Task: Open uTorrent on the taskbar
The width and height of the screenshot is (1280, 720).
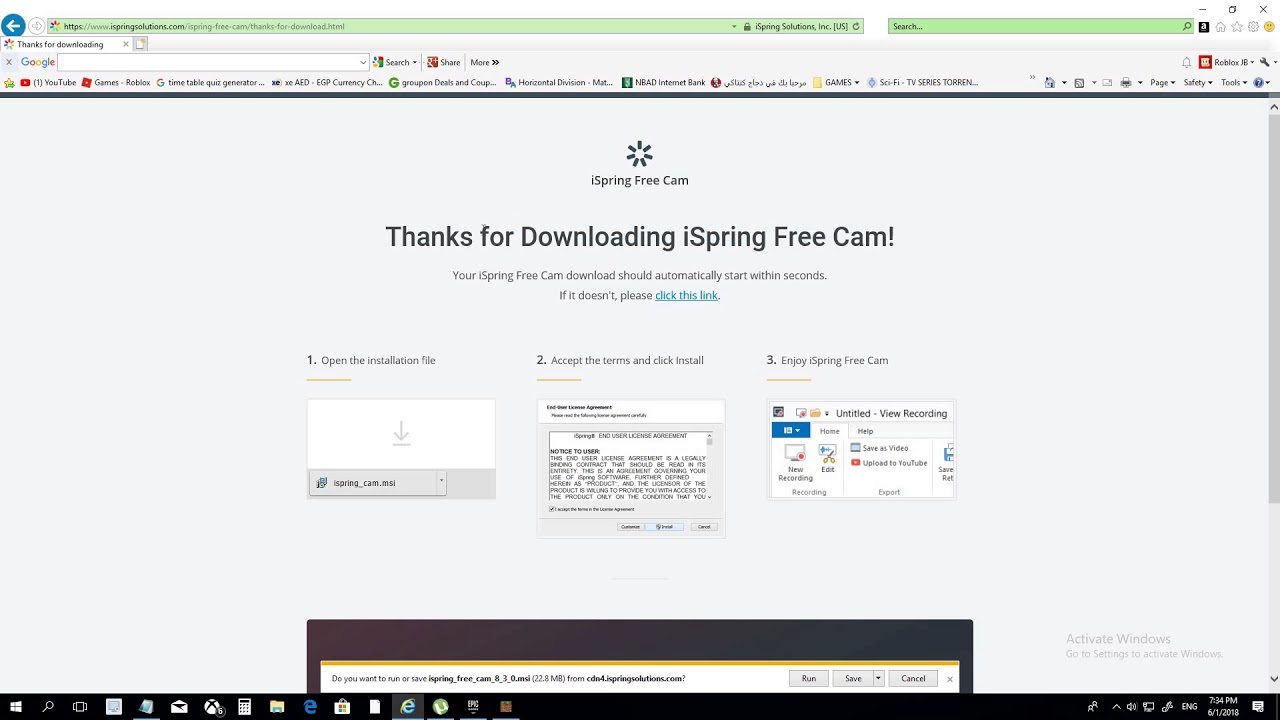Action: (440, 707)
